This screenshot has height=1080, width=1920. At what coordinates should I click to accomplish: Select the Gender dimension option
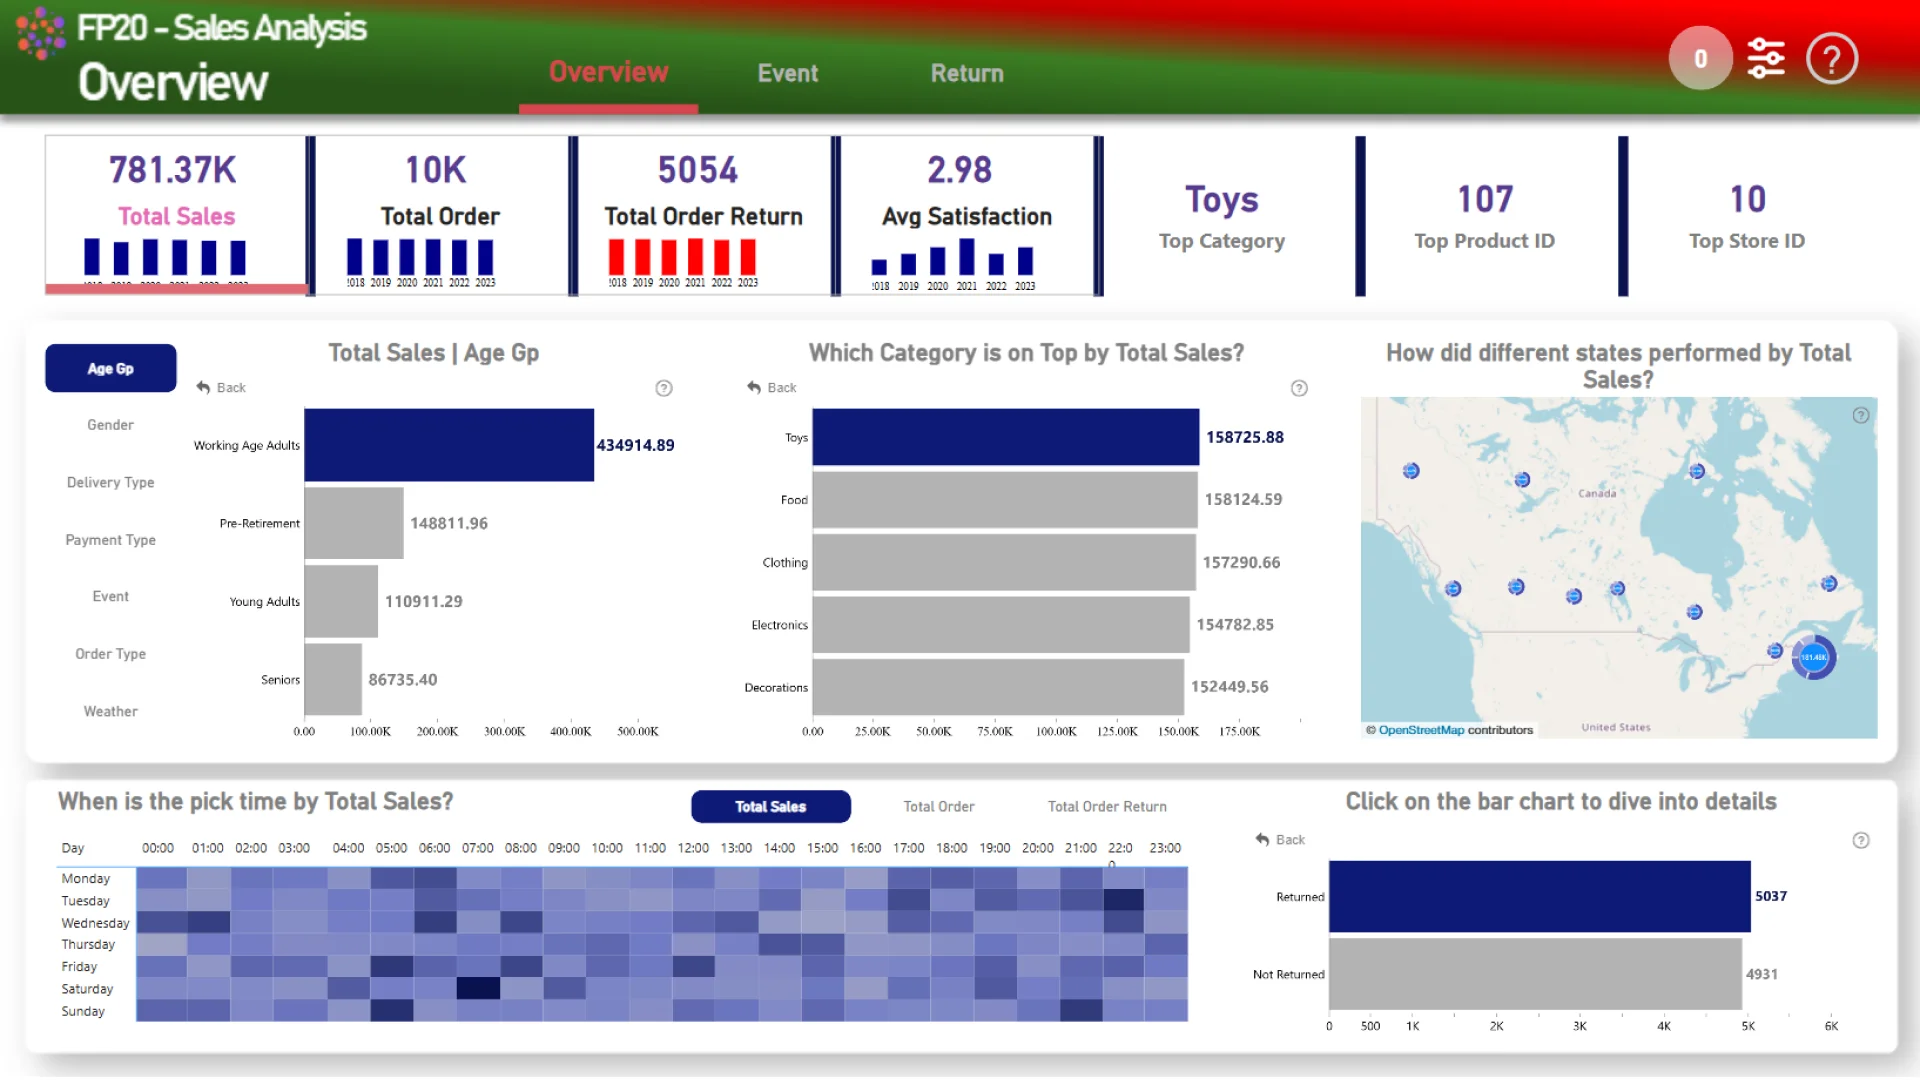pyautogui.click(x=110, y=425)
